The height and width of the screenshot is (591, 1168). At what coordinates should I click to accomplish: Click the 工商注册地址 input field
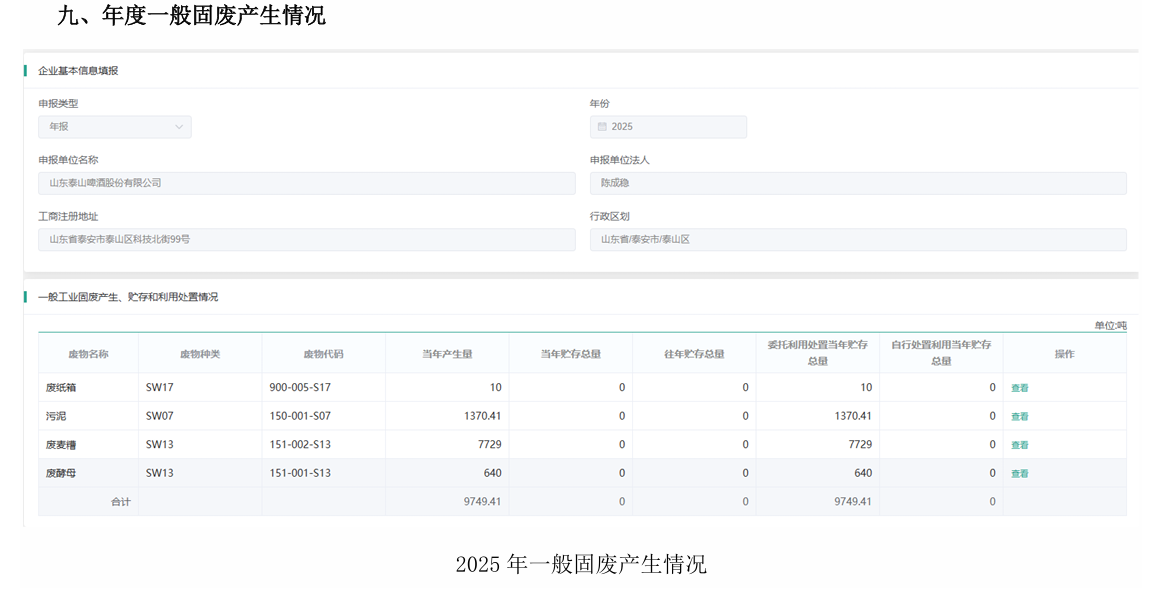click(x=306, y=240)
